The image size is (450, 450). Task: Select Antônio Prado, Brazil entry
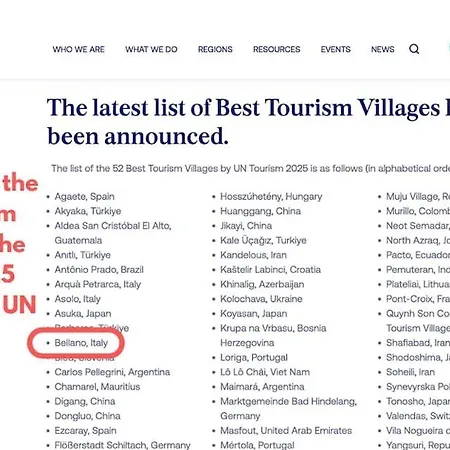99,270
